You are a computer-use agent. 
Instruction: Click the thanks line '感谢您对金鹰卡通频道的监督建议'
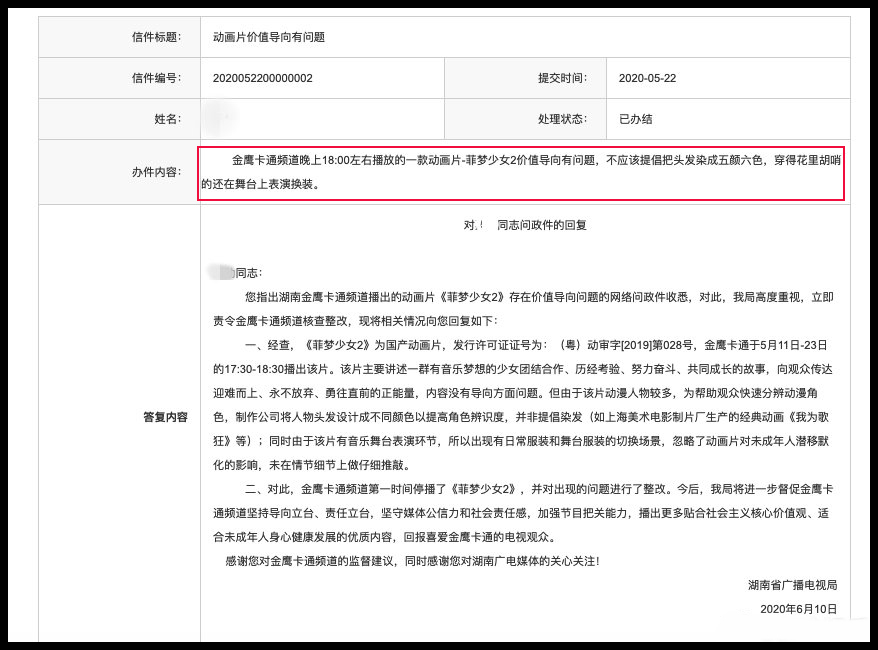[x=413, y=561]
